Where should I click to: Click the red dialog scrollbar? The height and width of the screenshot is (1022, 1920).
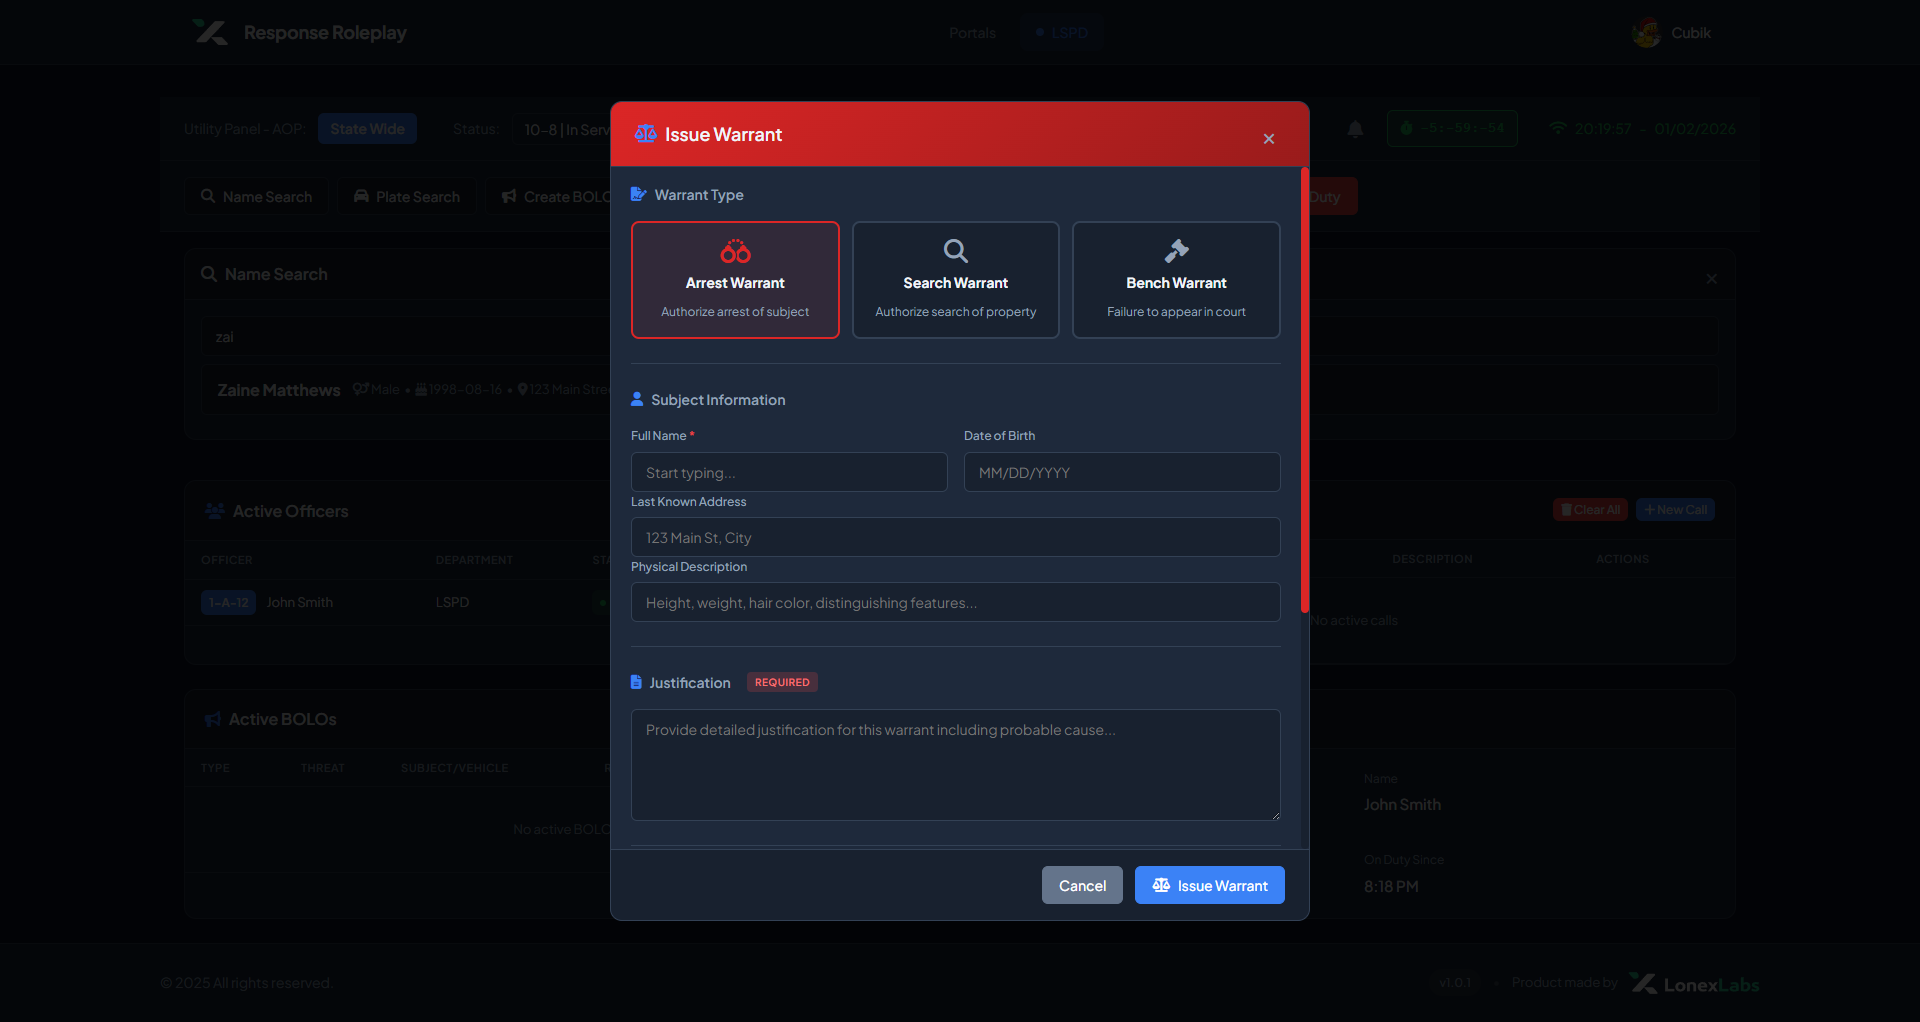(1304, 390)
